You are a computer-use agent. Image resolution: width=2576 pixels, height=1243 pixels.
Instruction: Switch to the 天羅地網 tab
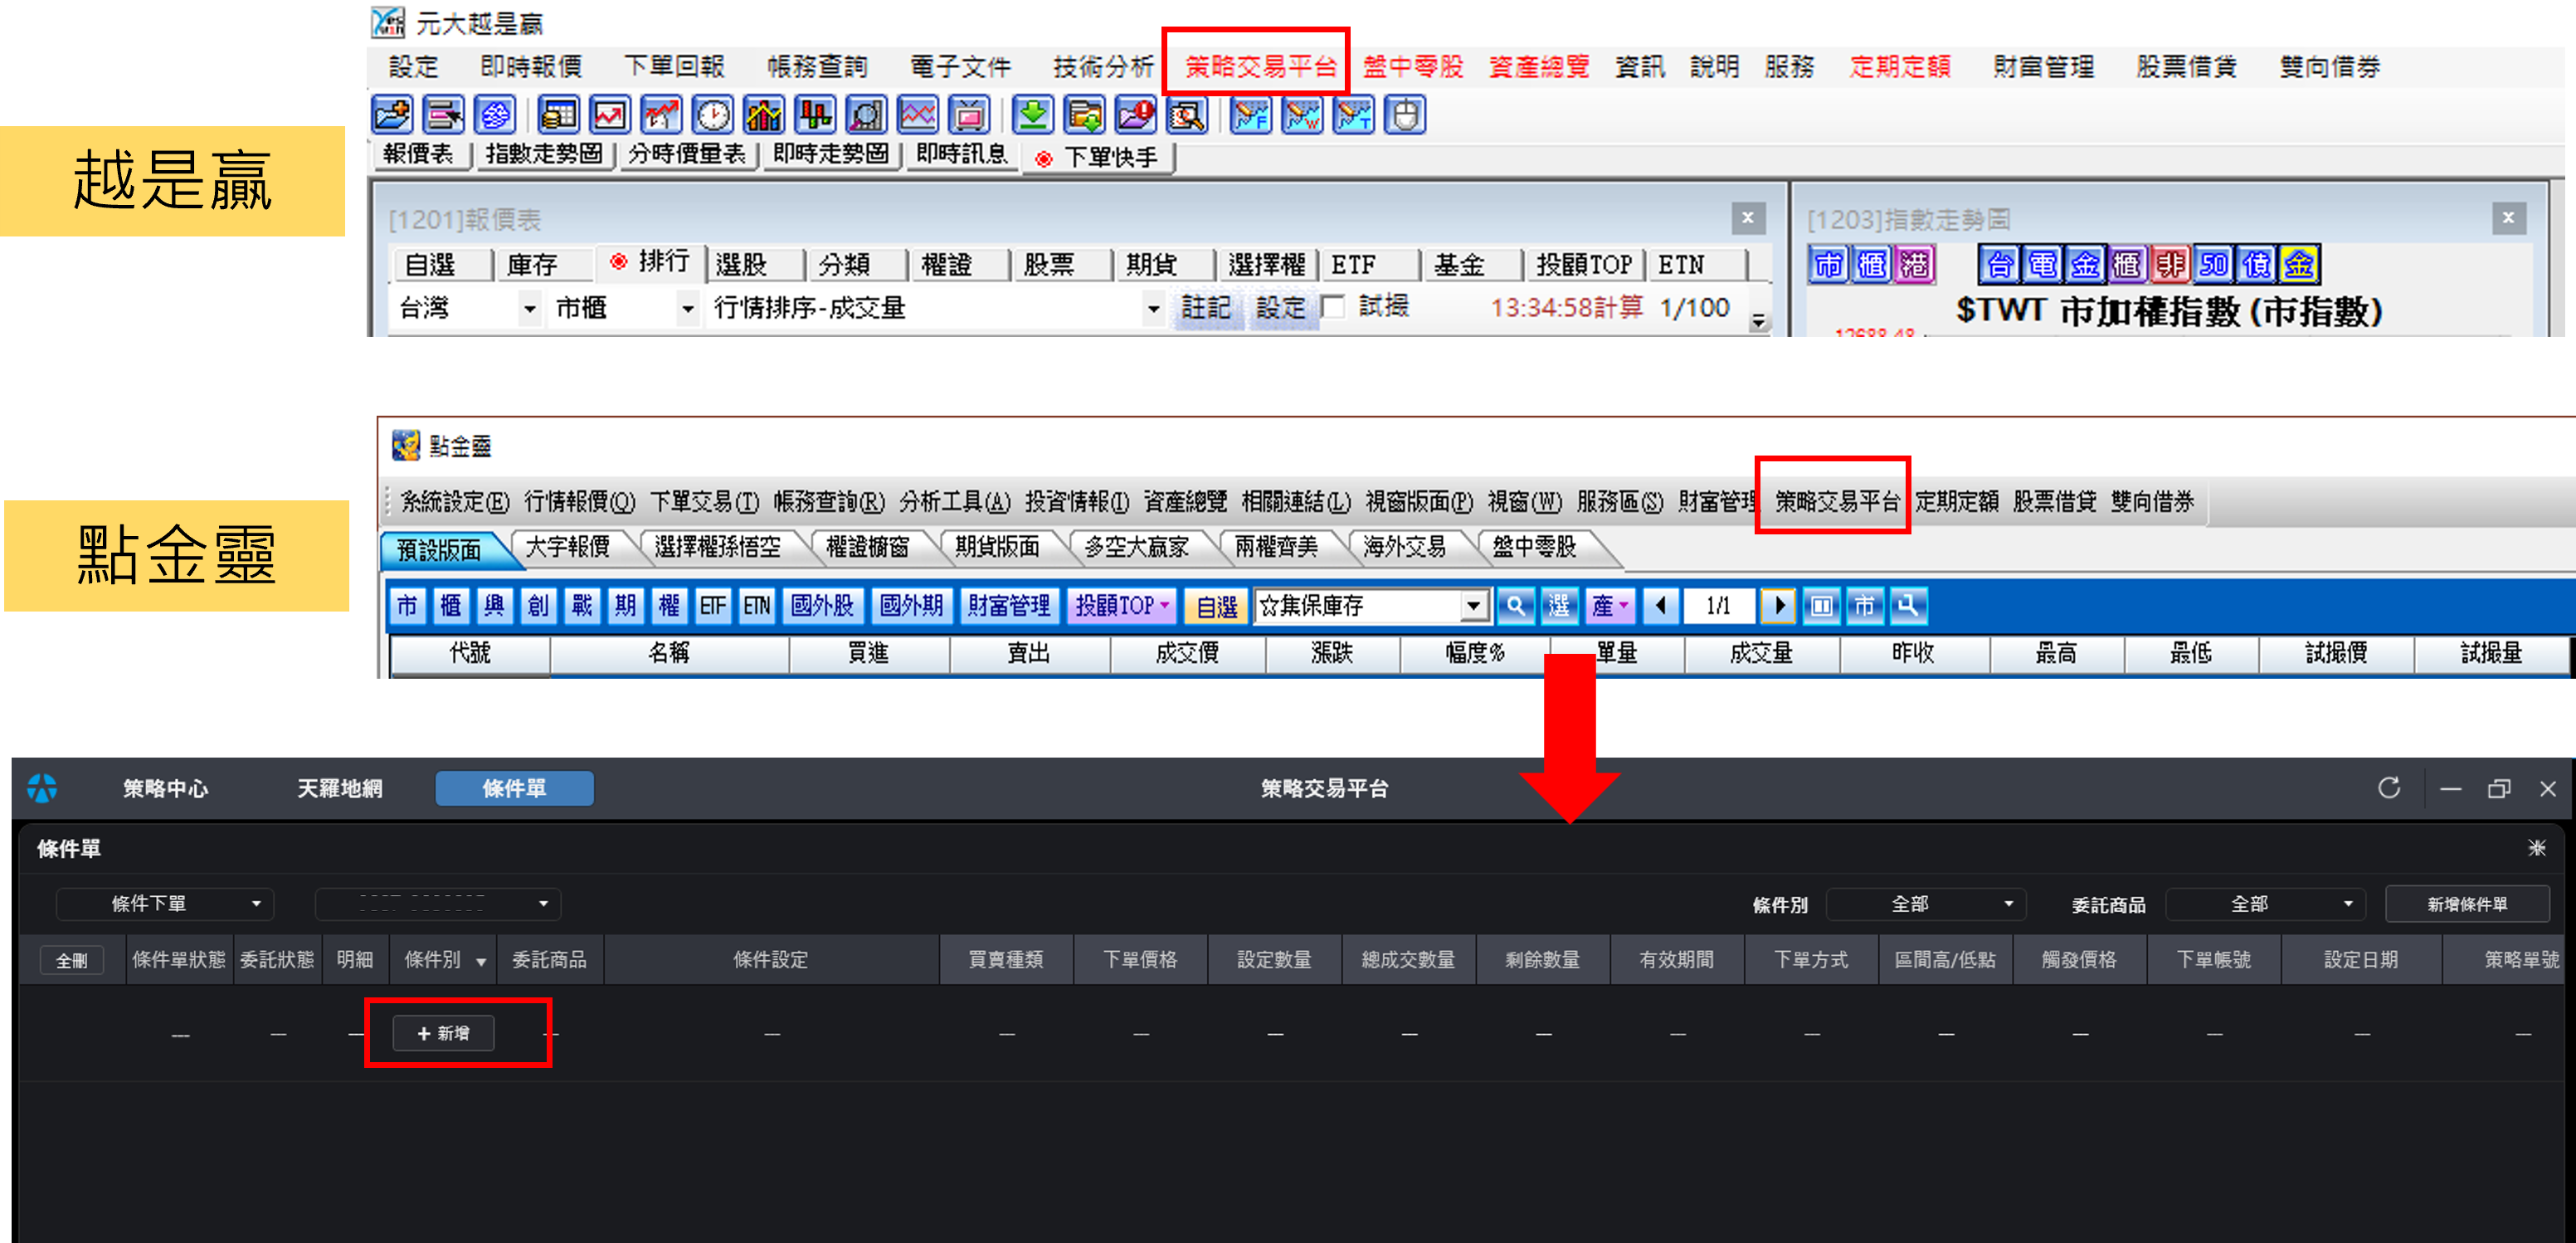click(x=340, y=788)
